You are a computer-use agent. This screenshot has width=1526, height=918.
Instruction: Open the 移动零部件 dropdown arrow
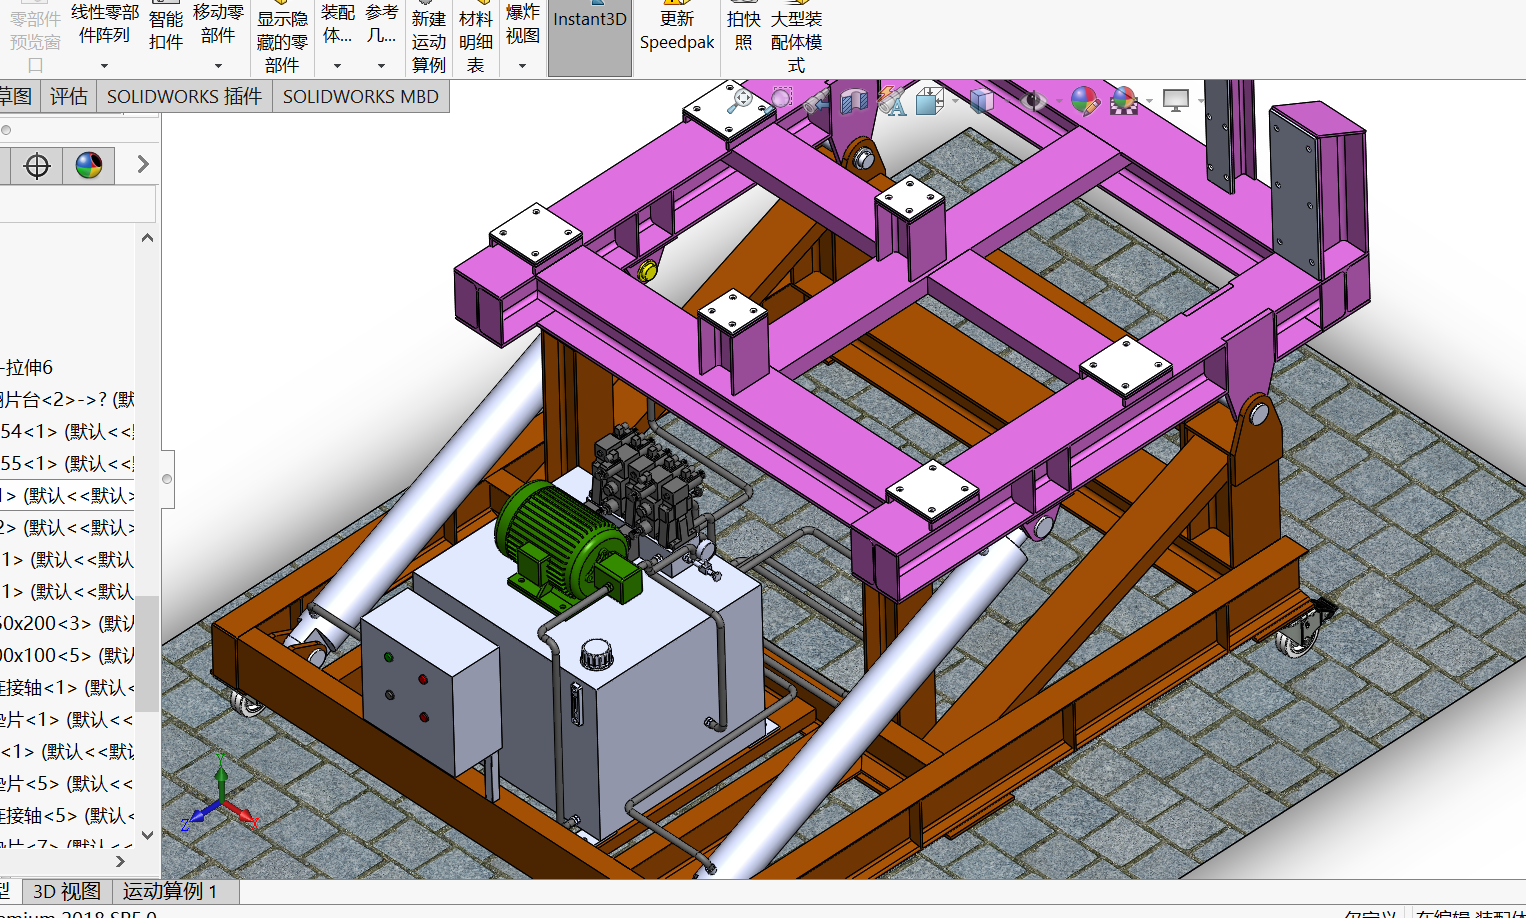218,66
